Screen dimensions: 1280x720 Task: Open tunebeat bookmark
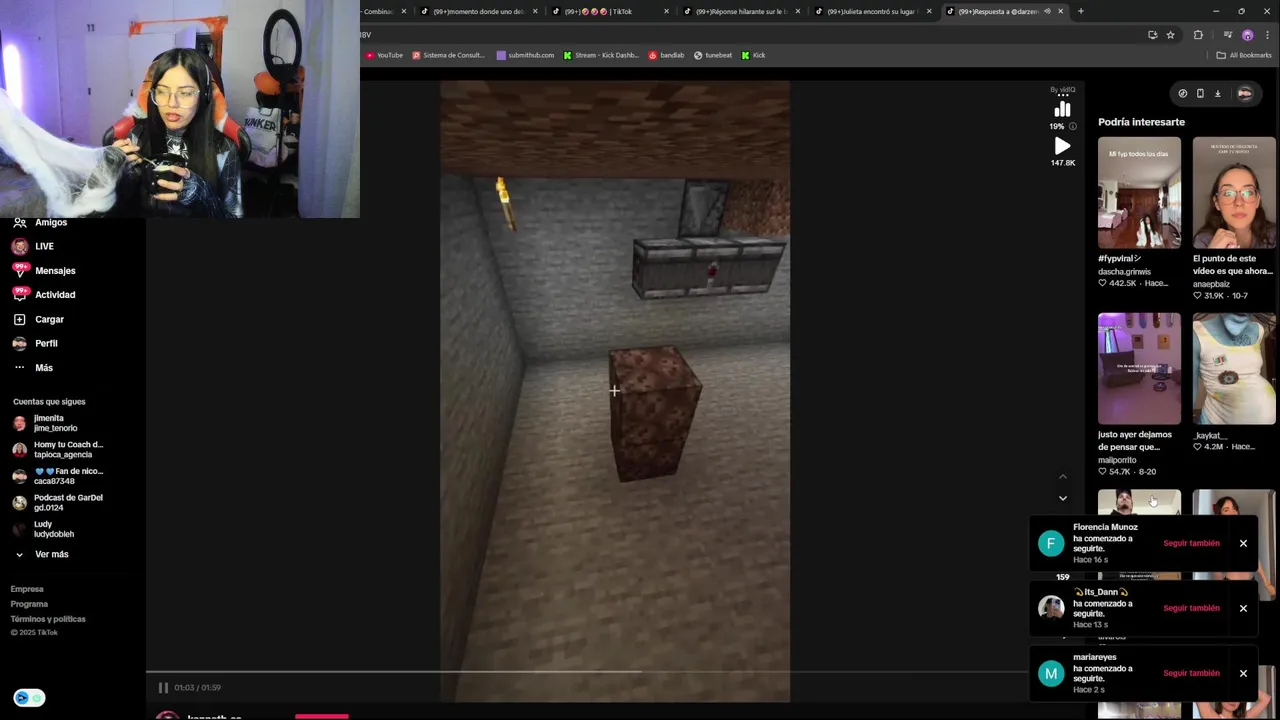(x=713, y=55)
